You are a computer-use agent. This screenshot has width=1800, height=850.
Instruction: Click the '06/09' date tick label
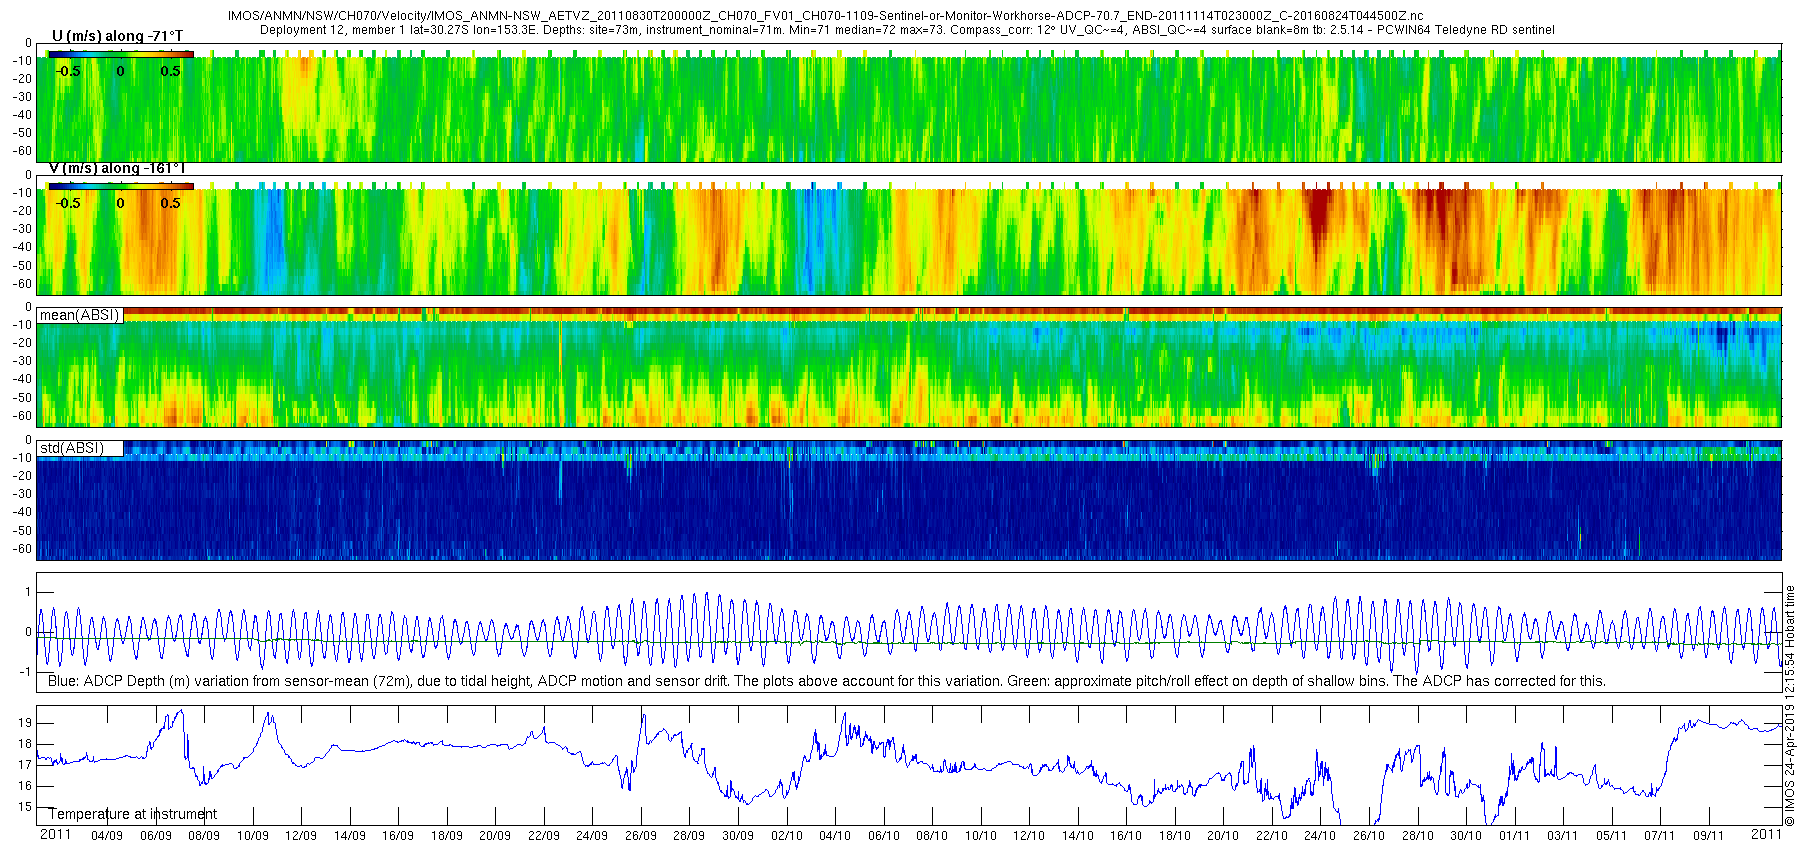[x=156, y=835]
